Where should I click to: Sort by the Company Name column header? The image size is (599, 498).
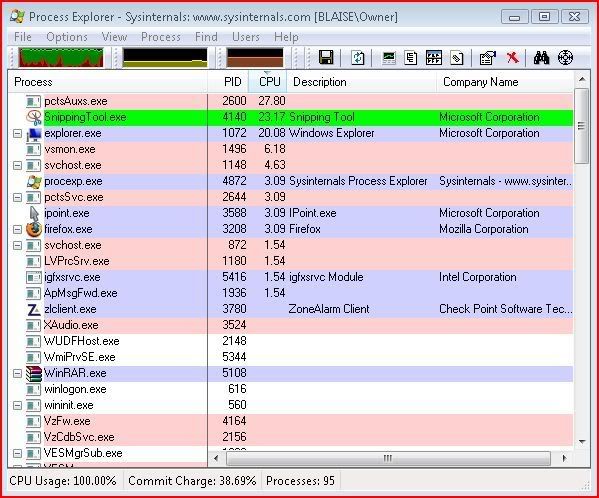(505, 82)
